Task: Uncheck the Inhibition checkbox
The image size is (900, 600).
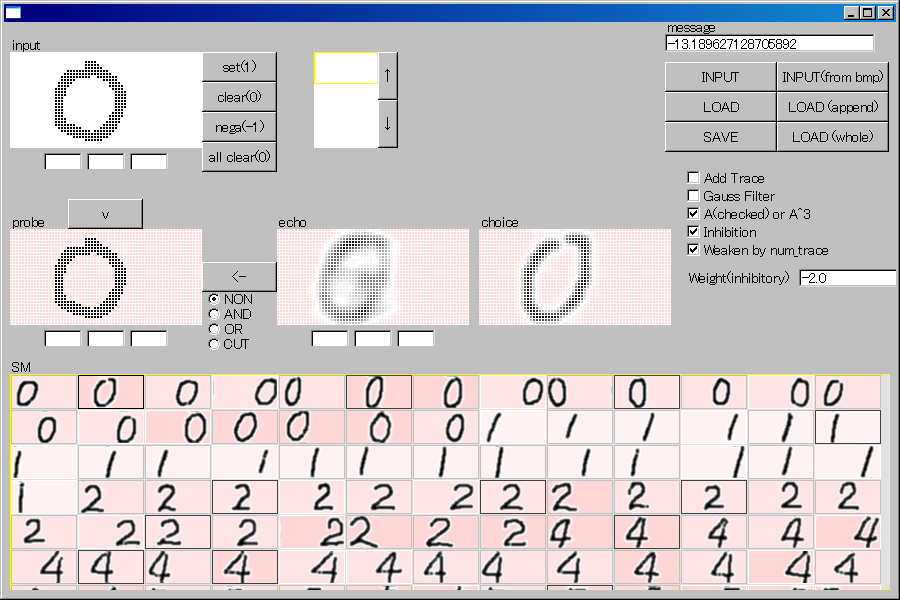Action: click(x=694, y=232)
